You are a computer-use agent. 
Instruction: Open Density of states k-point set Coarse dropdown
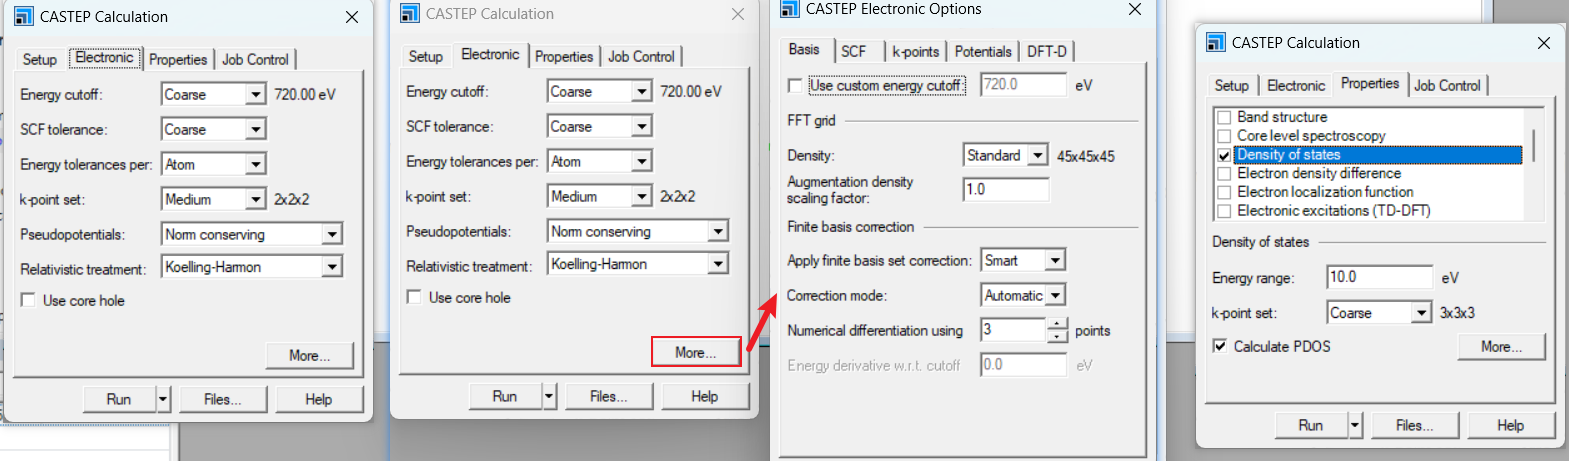pos(1422,313)
